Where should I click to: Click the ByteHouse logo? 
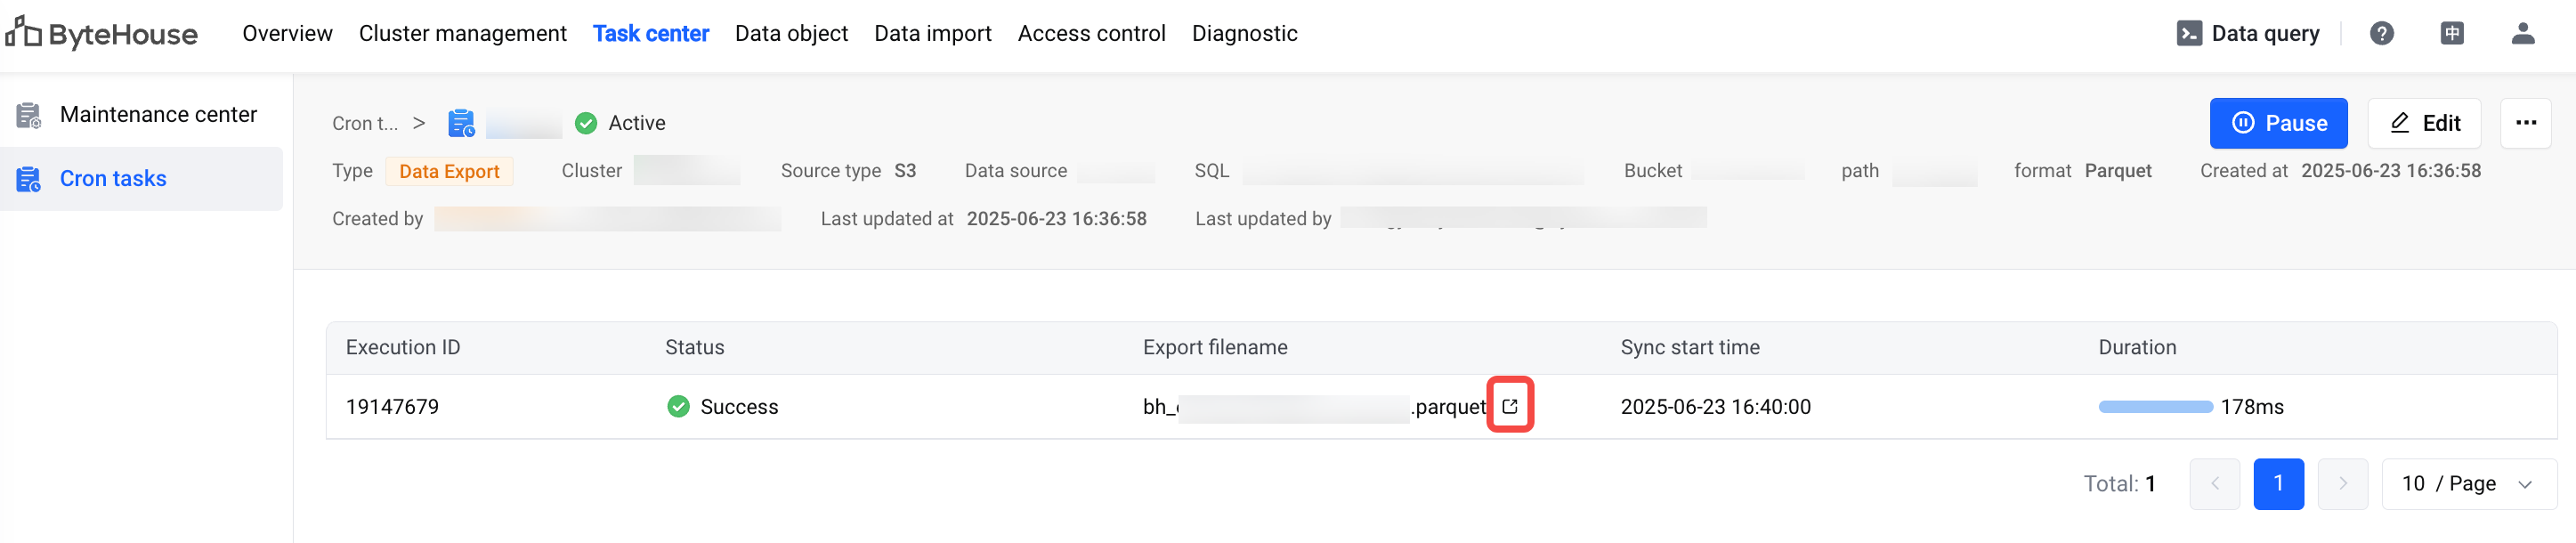point(102,34)
